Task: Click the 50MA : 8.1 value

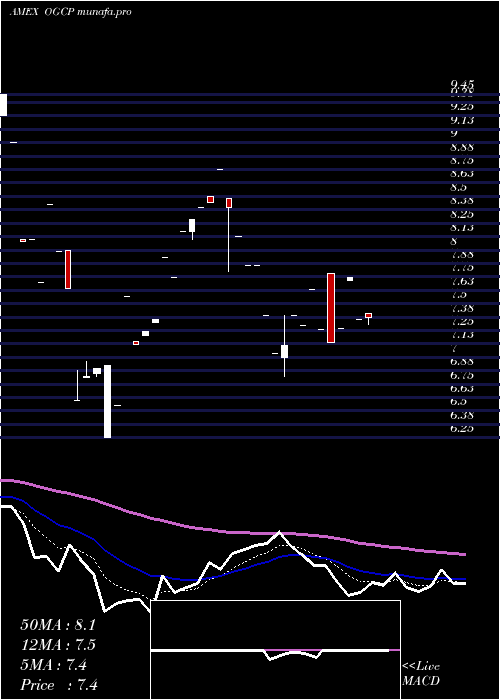Action: pyautogui.click(x=58, y=625)
